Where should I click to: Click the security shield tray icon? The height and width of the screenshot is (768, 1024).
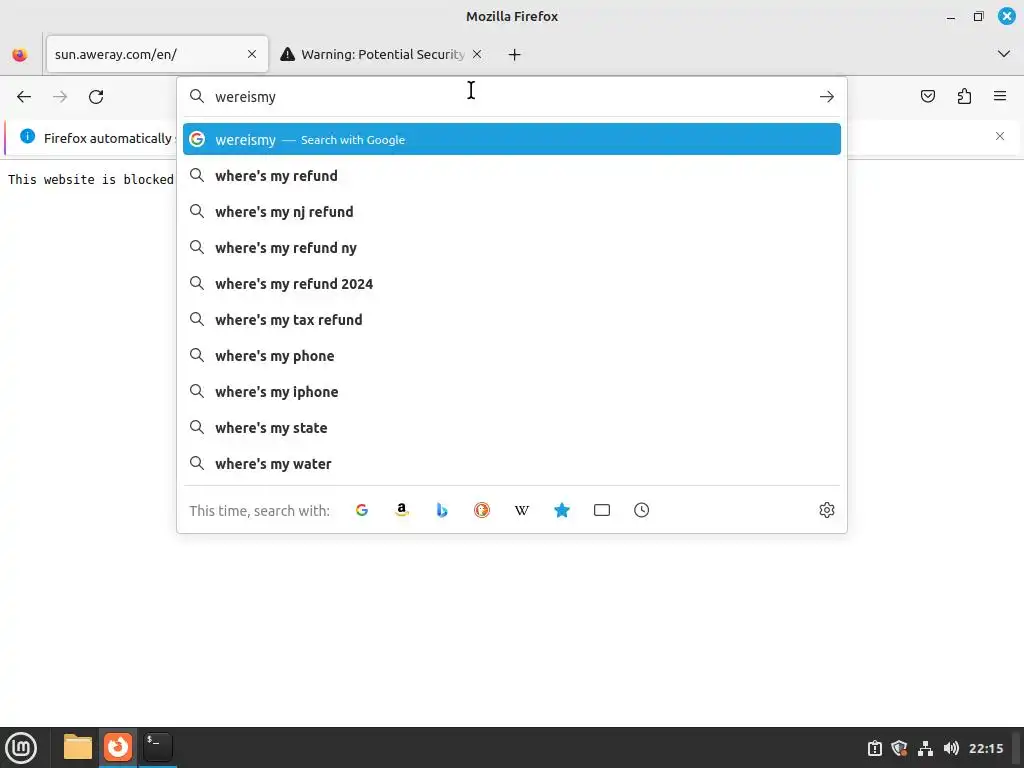pyautogui.click(x=899, y=748)
